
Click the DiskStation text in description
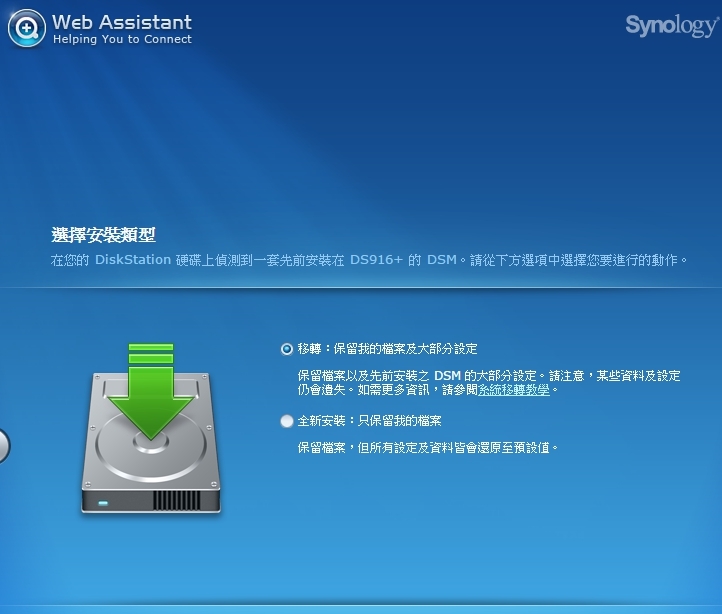pyautogui.click(x=133, y=260)
